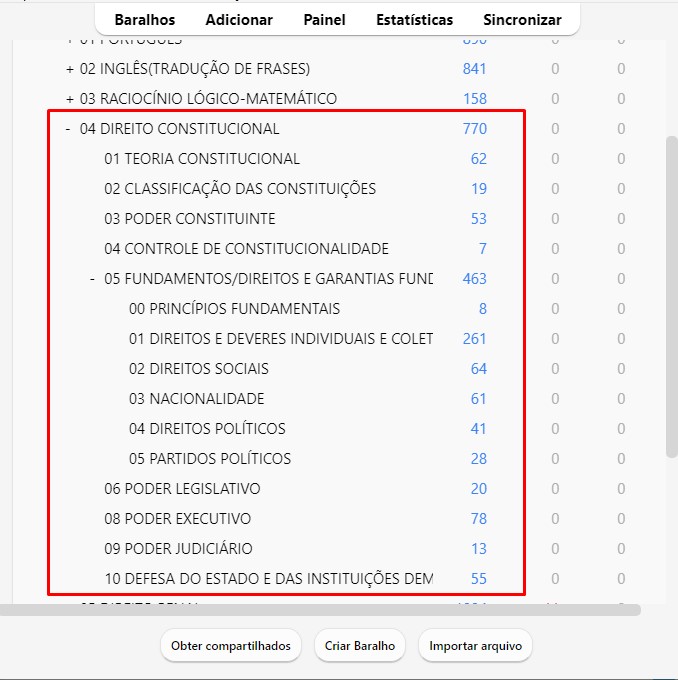Select 01 DIREITOS E DEVERES INDIVIDUAIS subdeck
Screen dimensions: 678x680
(x=281, y=339)
